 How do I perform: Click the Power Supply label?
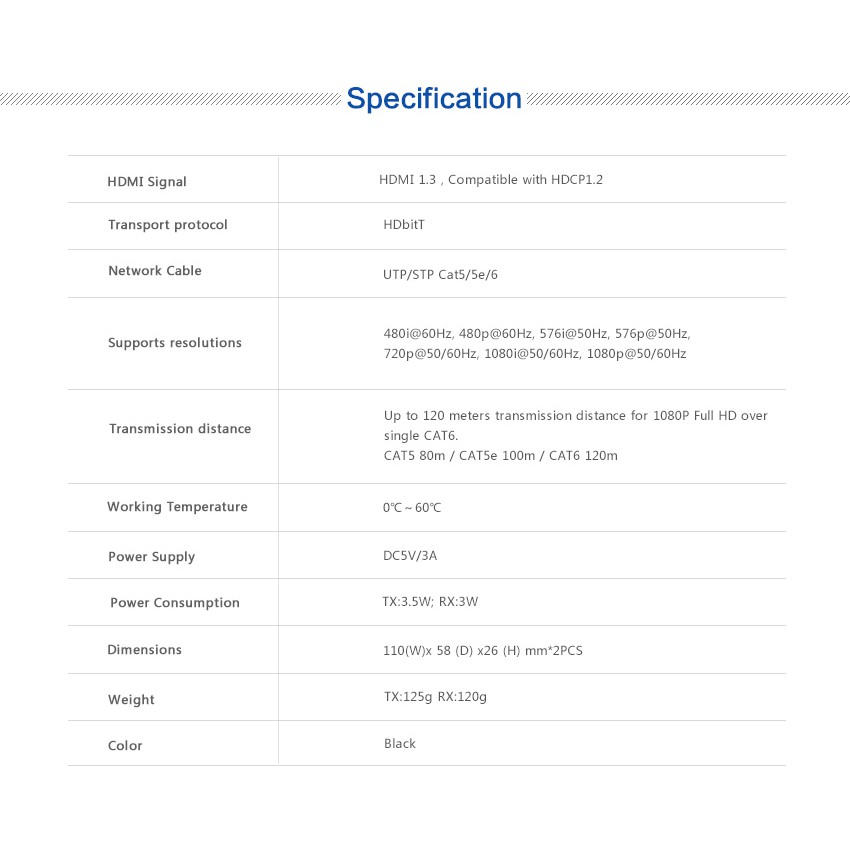point(152,557)
